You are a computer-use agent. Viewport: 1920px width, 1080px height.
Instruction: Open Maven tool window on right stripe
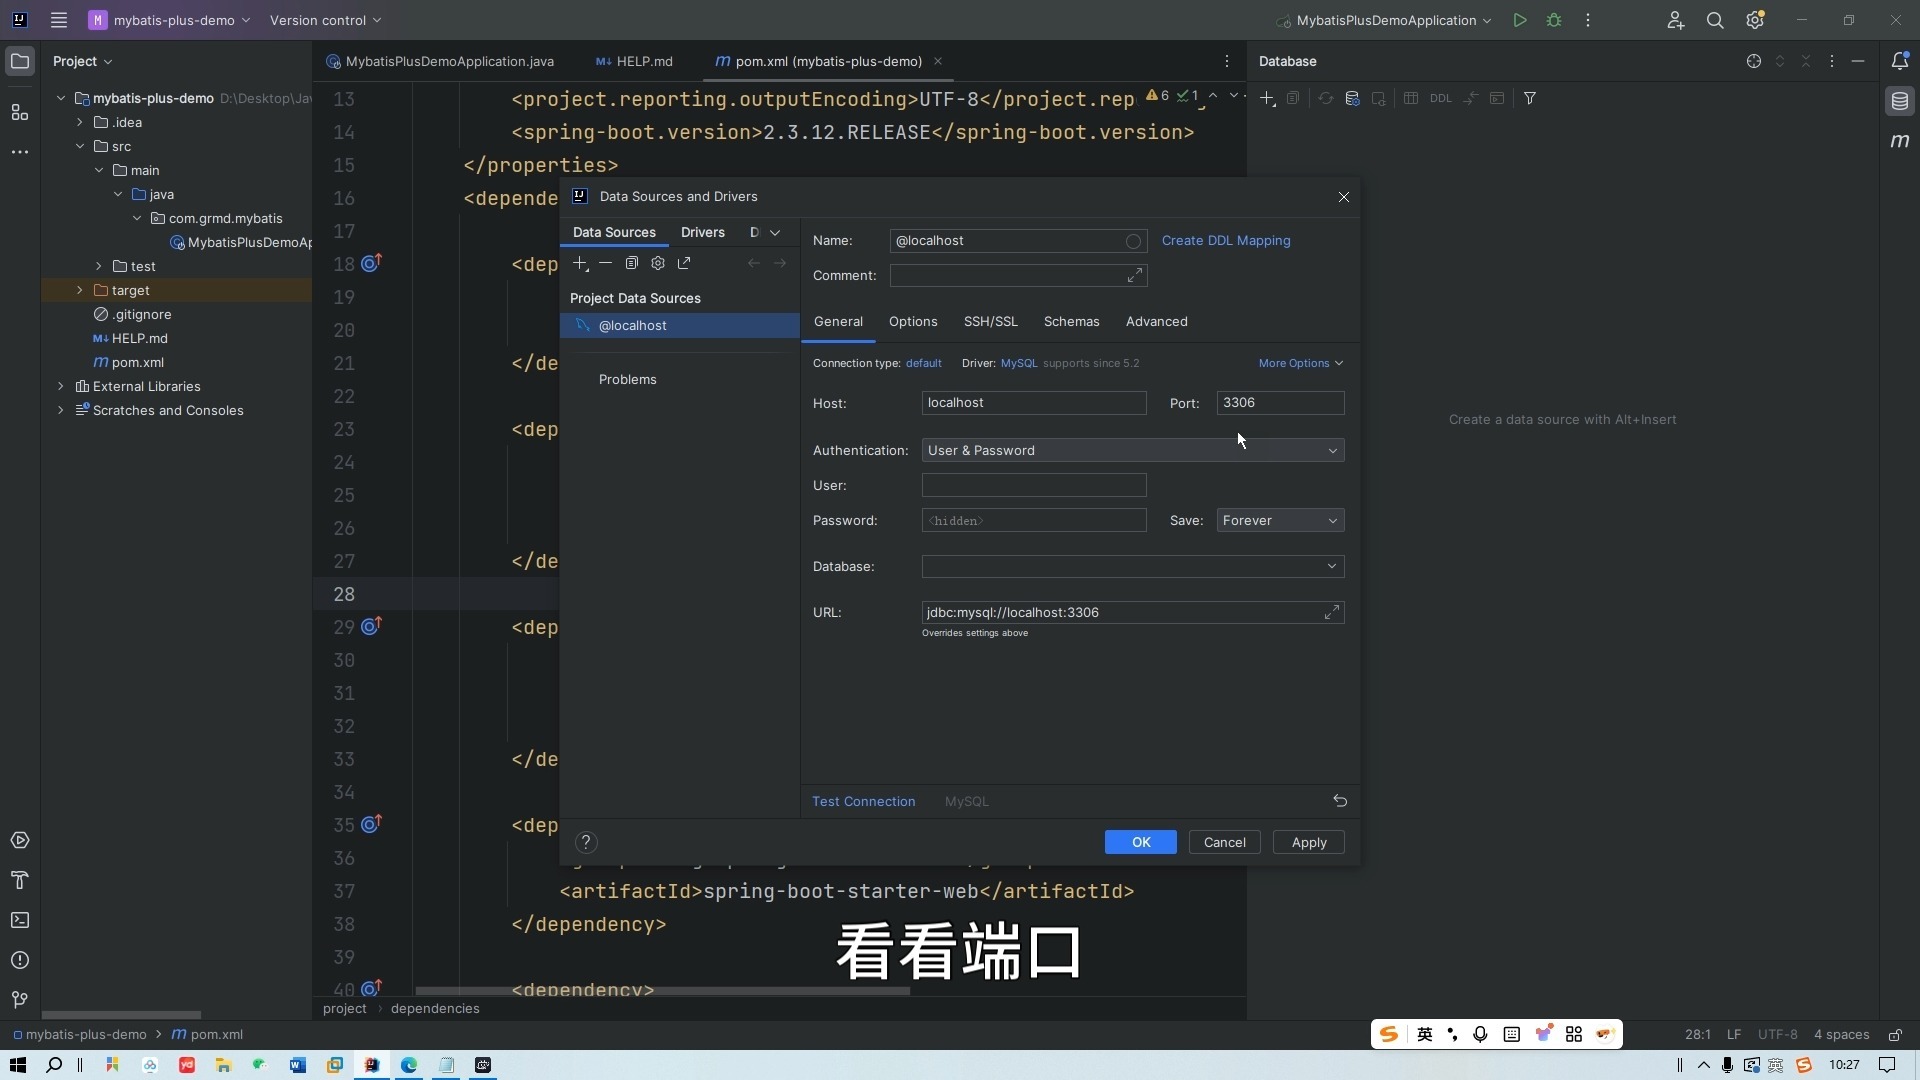pyautogui.click(x=1900, y=141)
